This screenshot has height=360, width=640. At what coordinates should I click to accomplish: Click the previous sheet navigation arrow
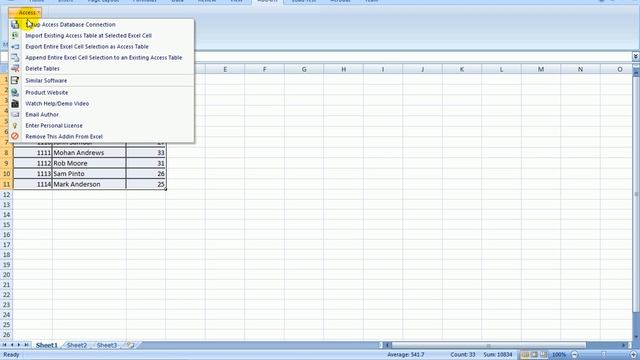pos(12,345)
